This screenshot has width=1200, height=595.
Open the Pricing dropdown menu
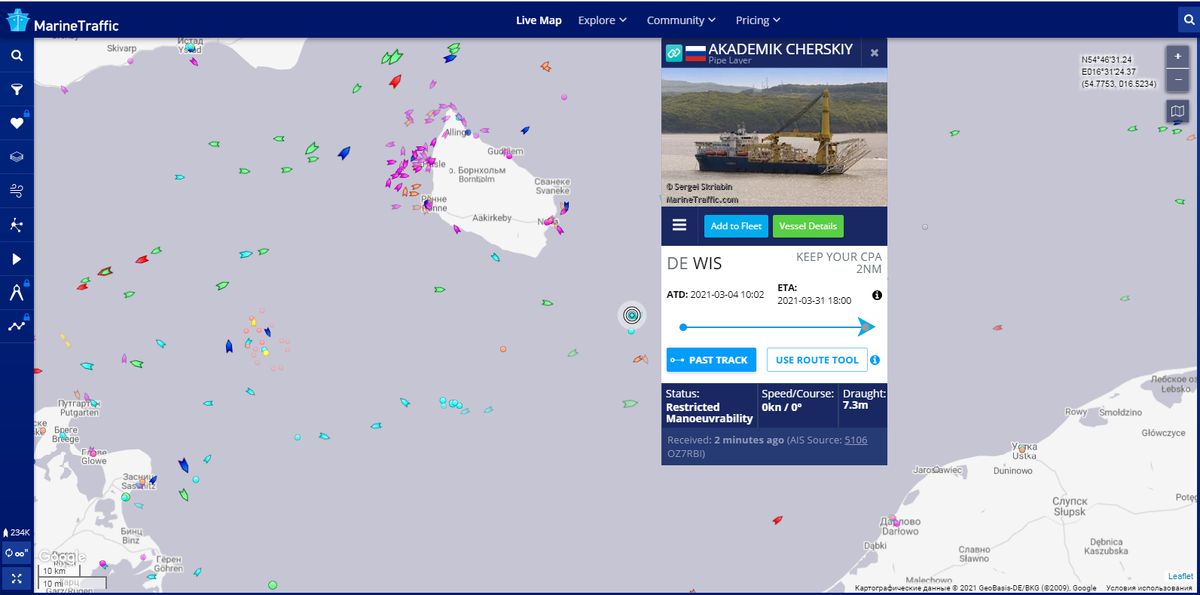click(x=758, y=20)
